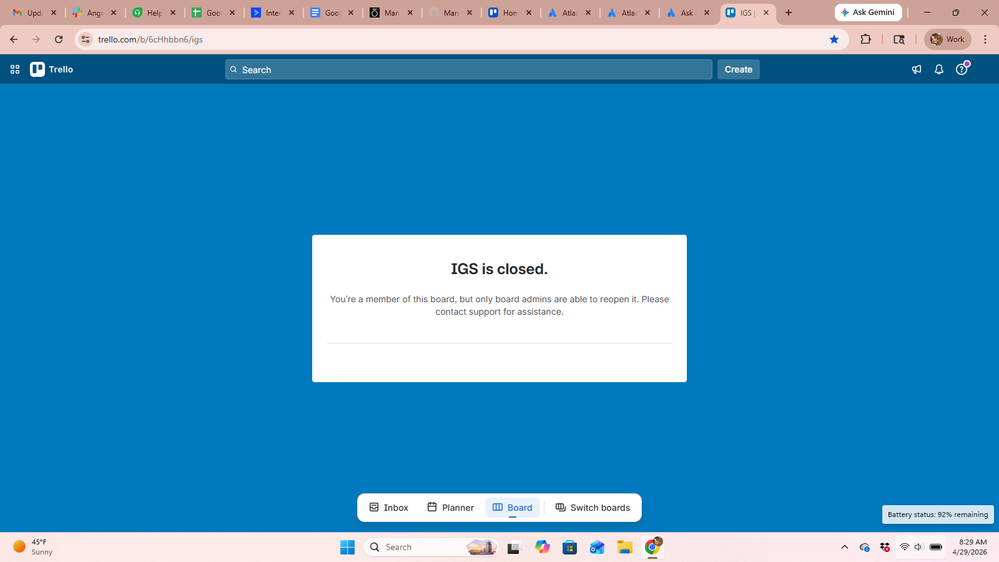
Task: Open the Chrome three-dot menu
Action: click(985, 40)
